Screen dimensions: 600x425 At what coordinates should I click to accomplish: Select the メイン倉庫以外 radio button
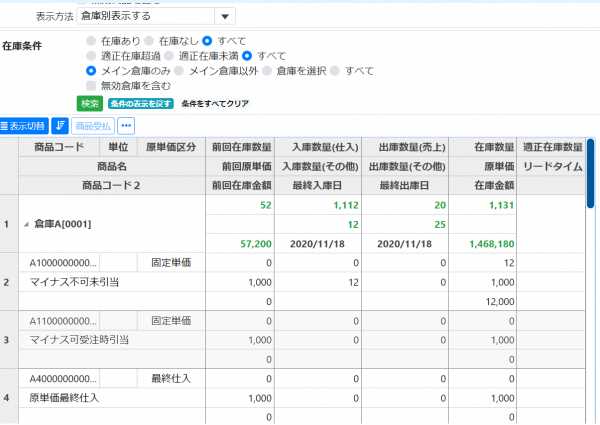pyautogui.click(x=179, y=71)
